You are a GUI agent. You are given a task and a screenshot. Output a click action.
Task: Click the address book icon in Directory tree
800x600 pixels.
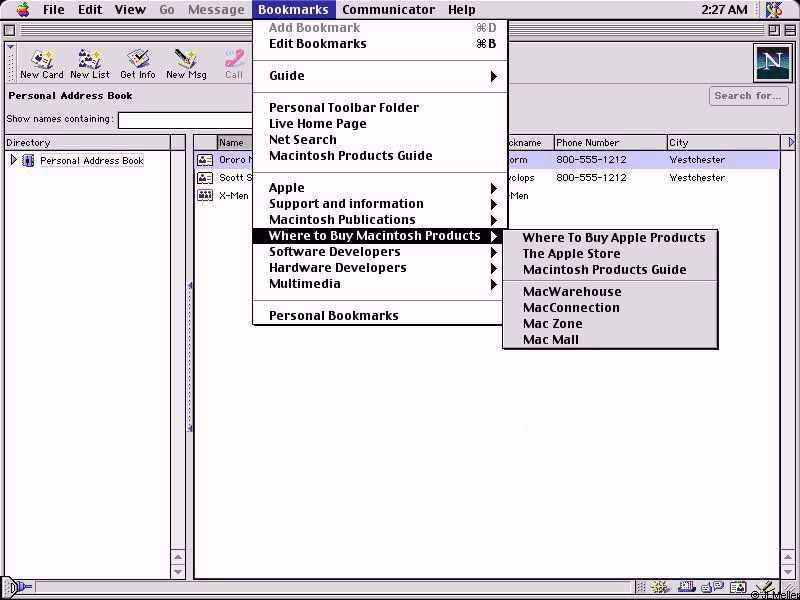click(29, 161)
